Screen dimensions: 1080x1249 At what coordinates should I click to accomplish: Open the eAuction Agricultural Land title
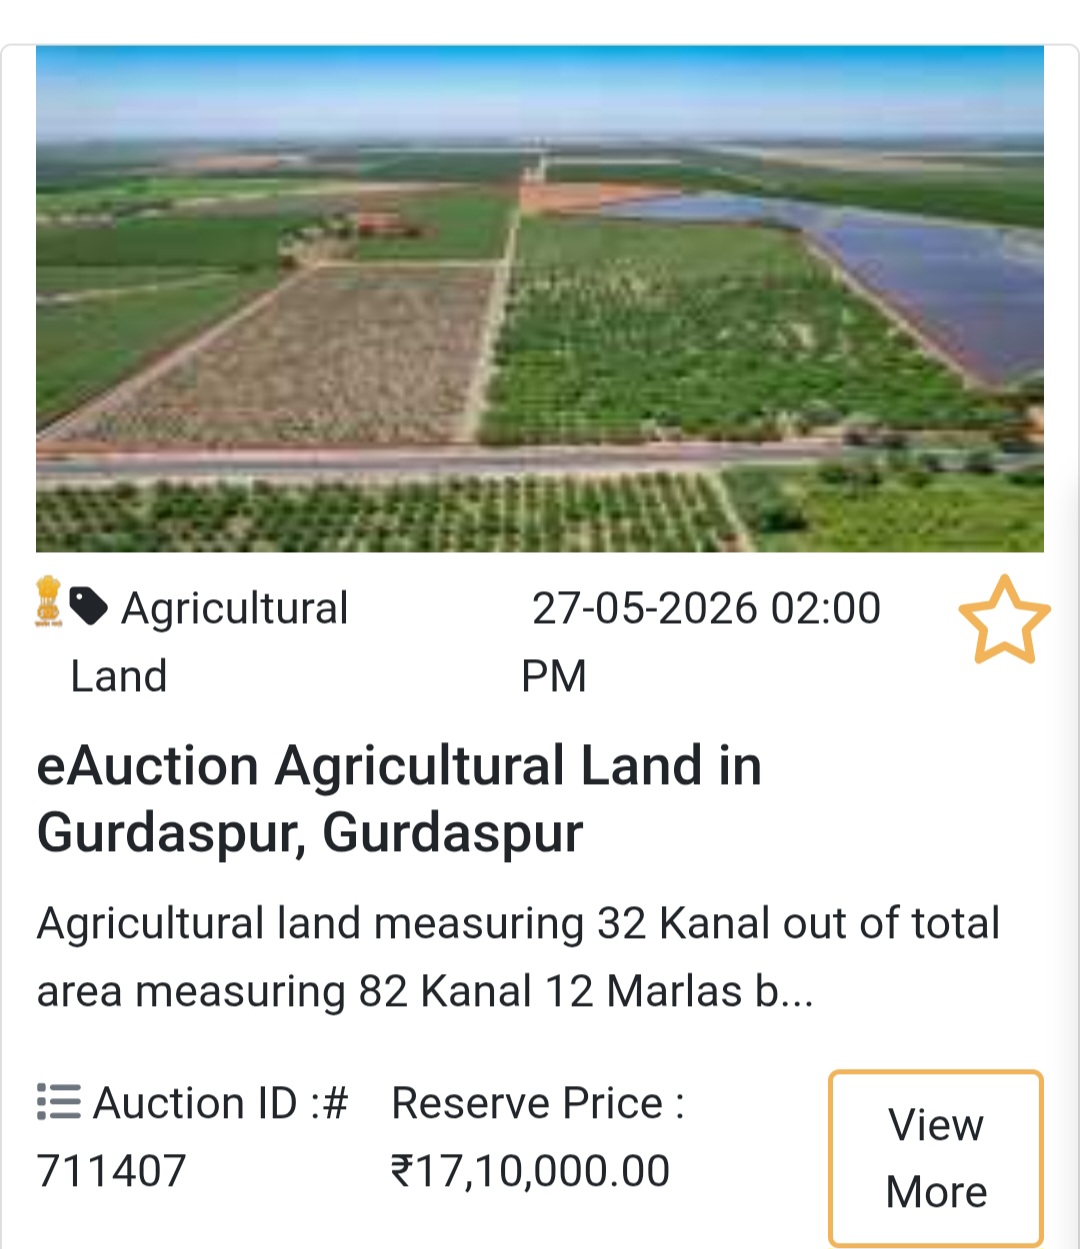[x=399, y=767]
